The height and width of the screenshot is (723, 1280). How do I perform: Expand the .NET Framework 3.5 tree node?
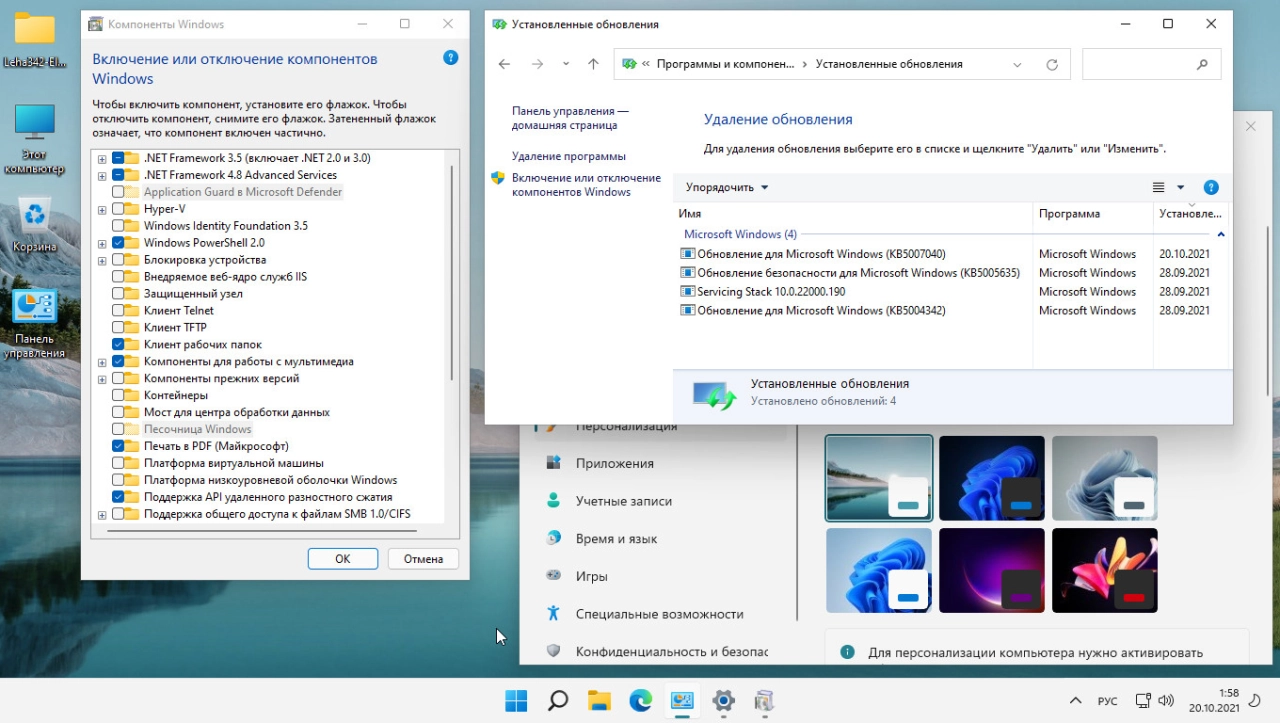[102, 158]
